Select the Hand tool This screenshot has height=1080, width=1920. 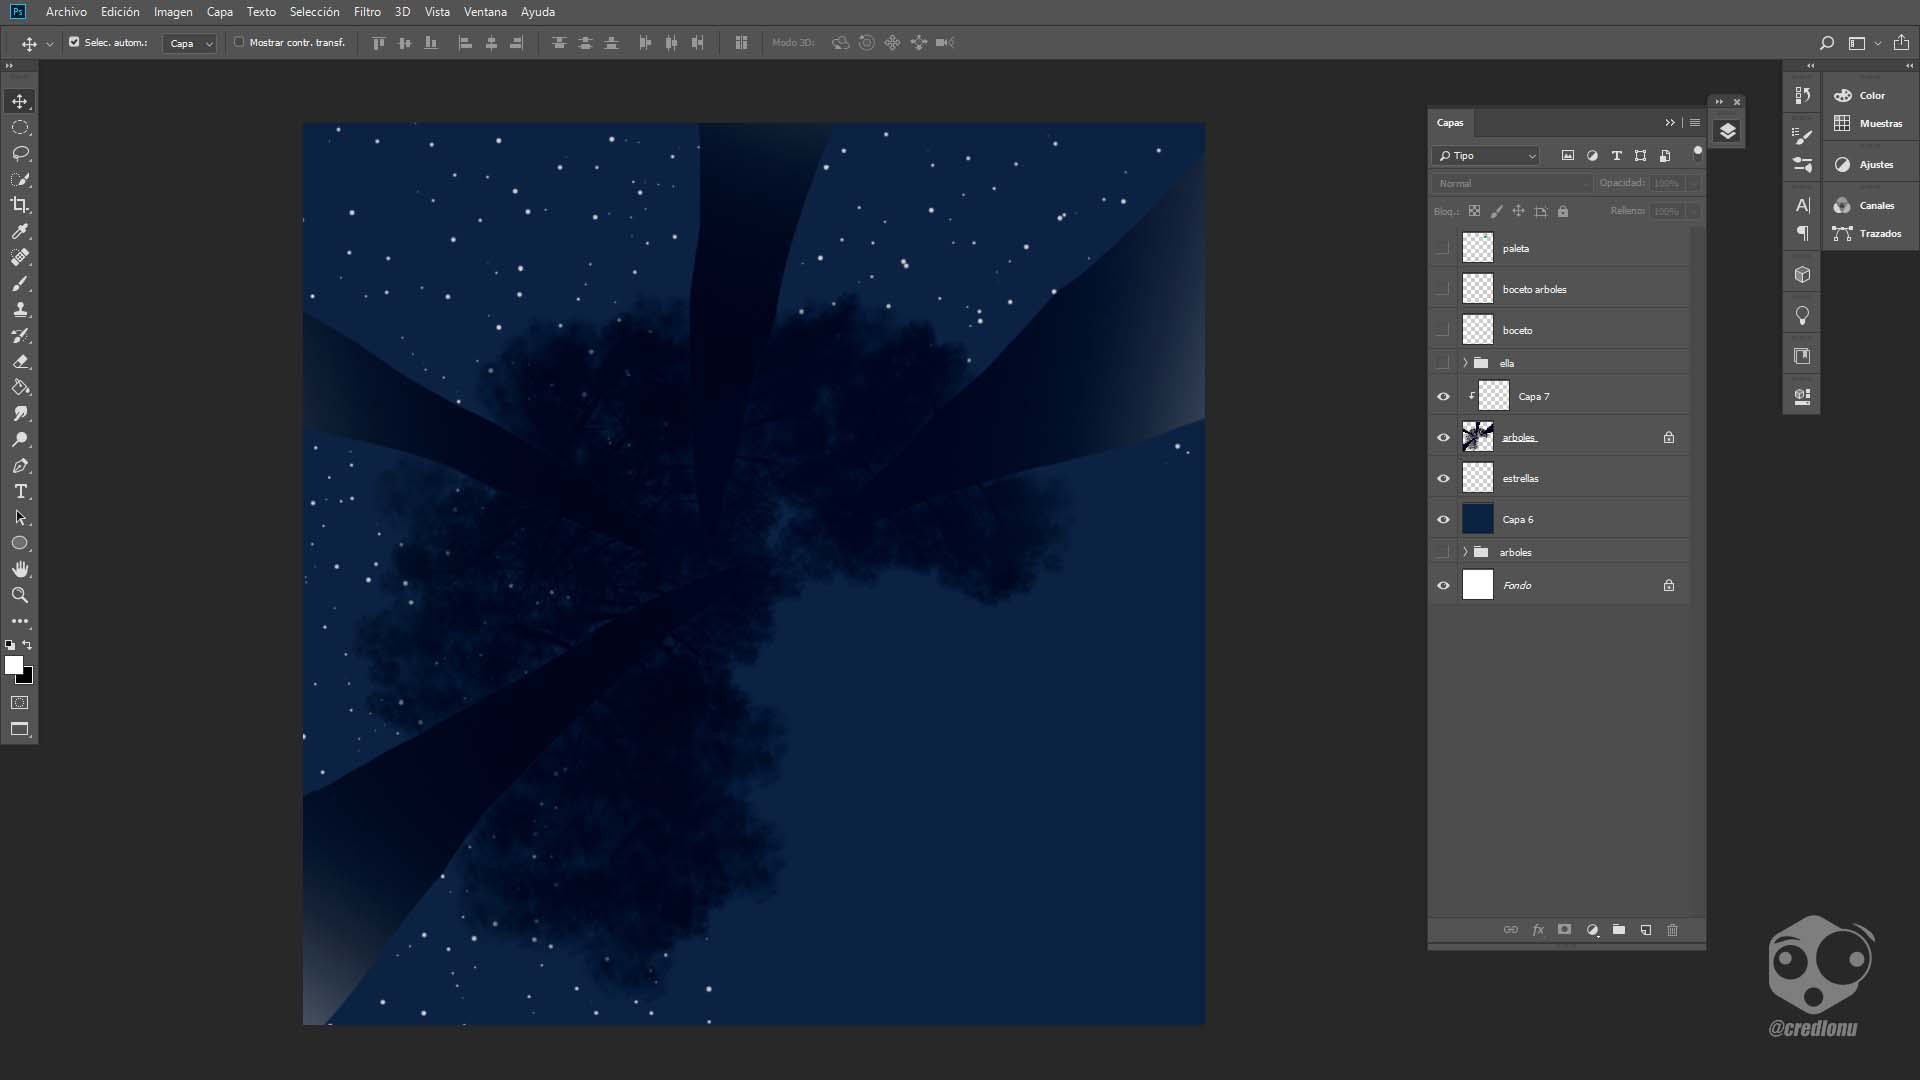(20, 569)
